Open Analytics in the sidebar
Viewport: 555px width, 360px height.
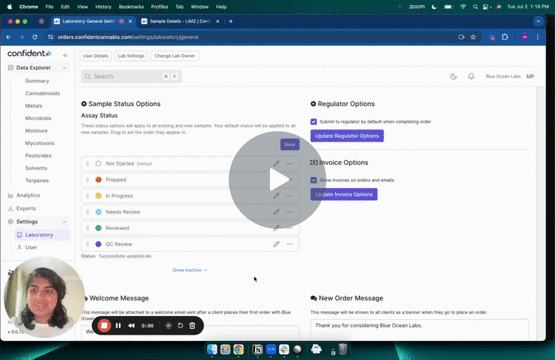coord(28,195)
